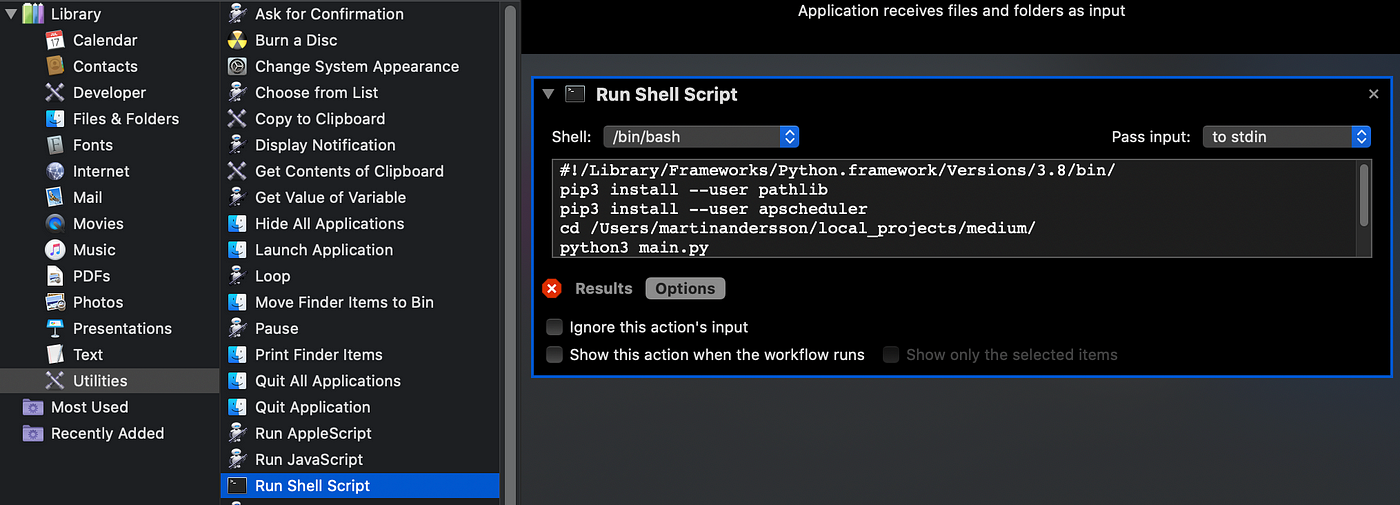
Task: Click the Internet globe icon
Action: pos(55,171)
